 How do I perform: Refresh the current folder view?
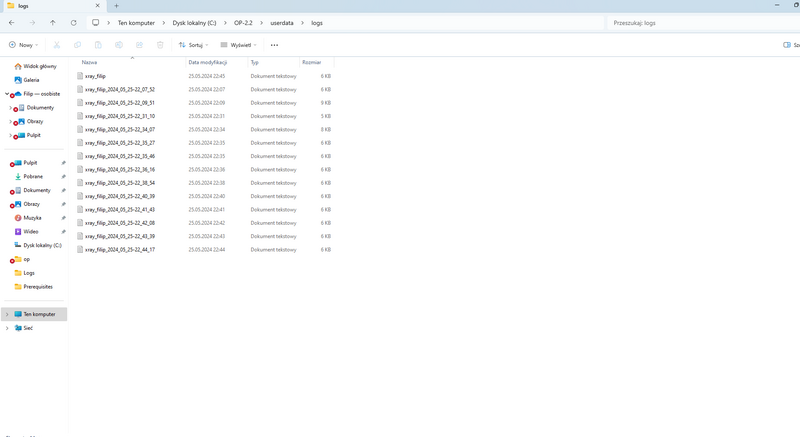click(x=73, y=22)
